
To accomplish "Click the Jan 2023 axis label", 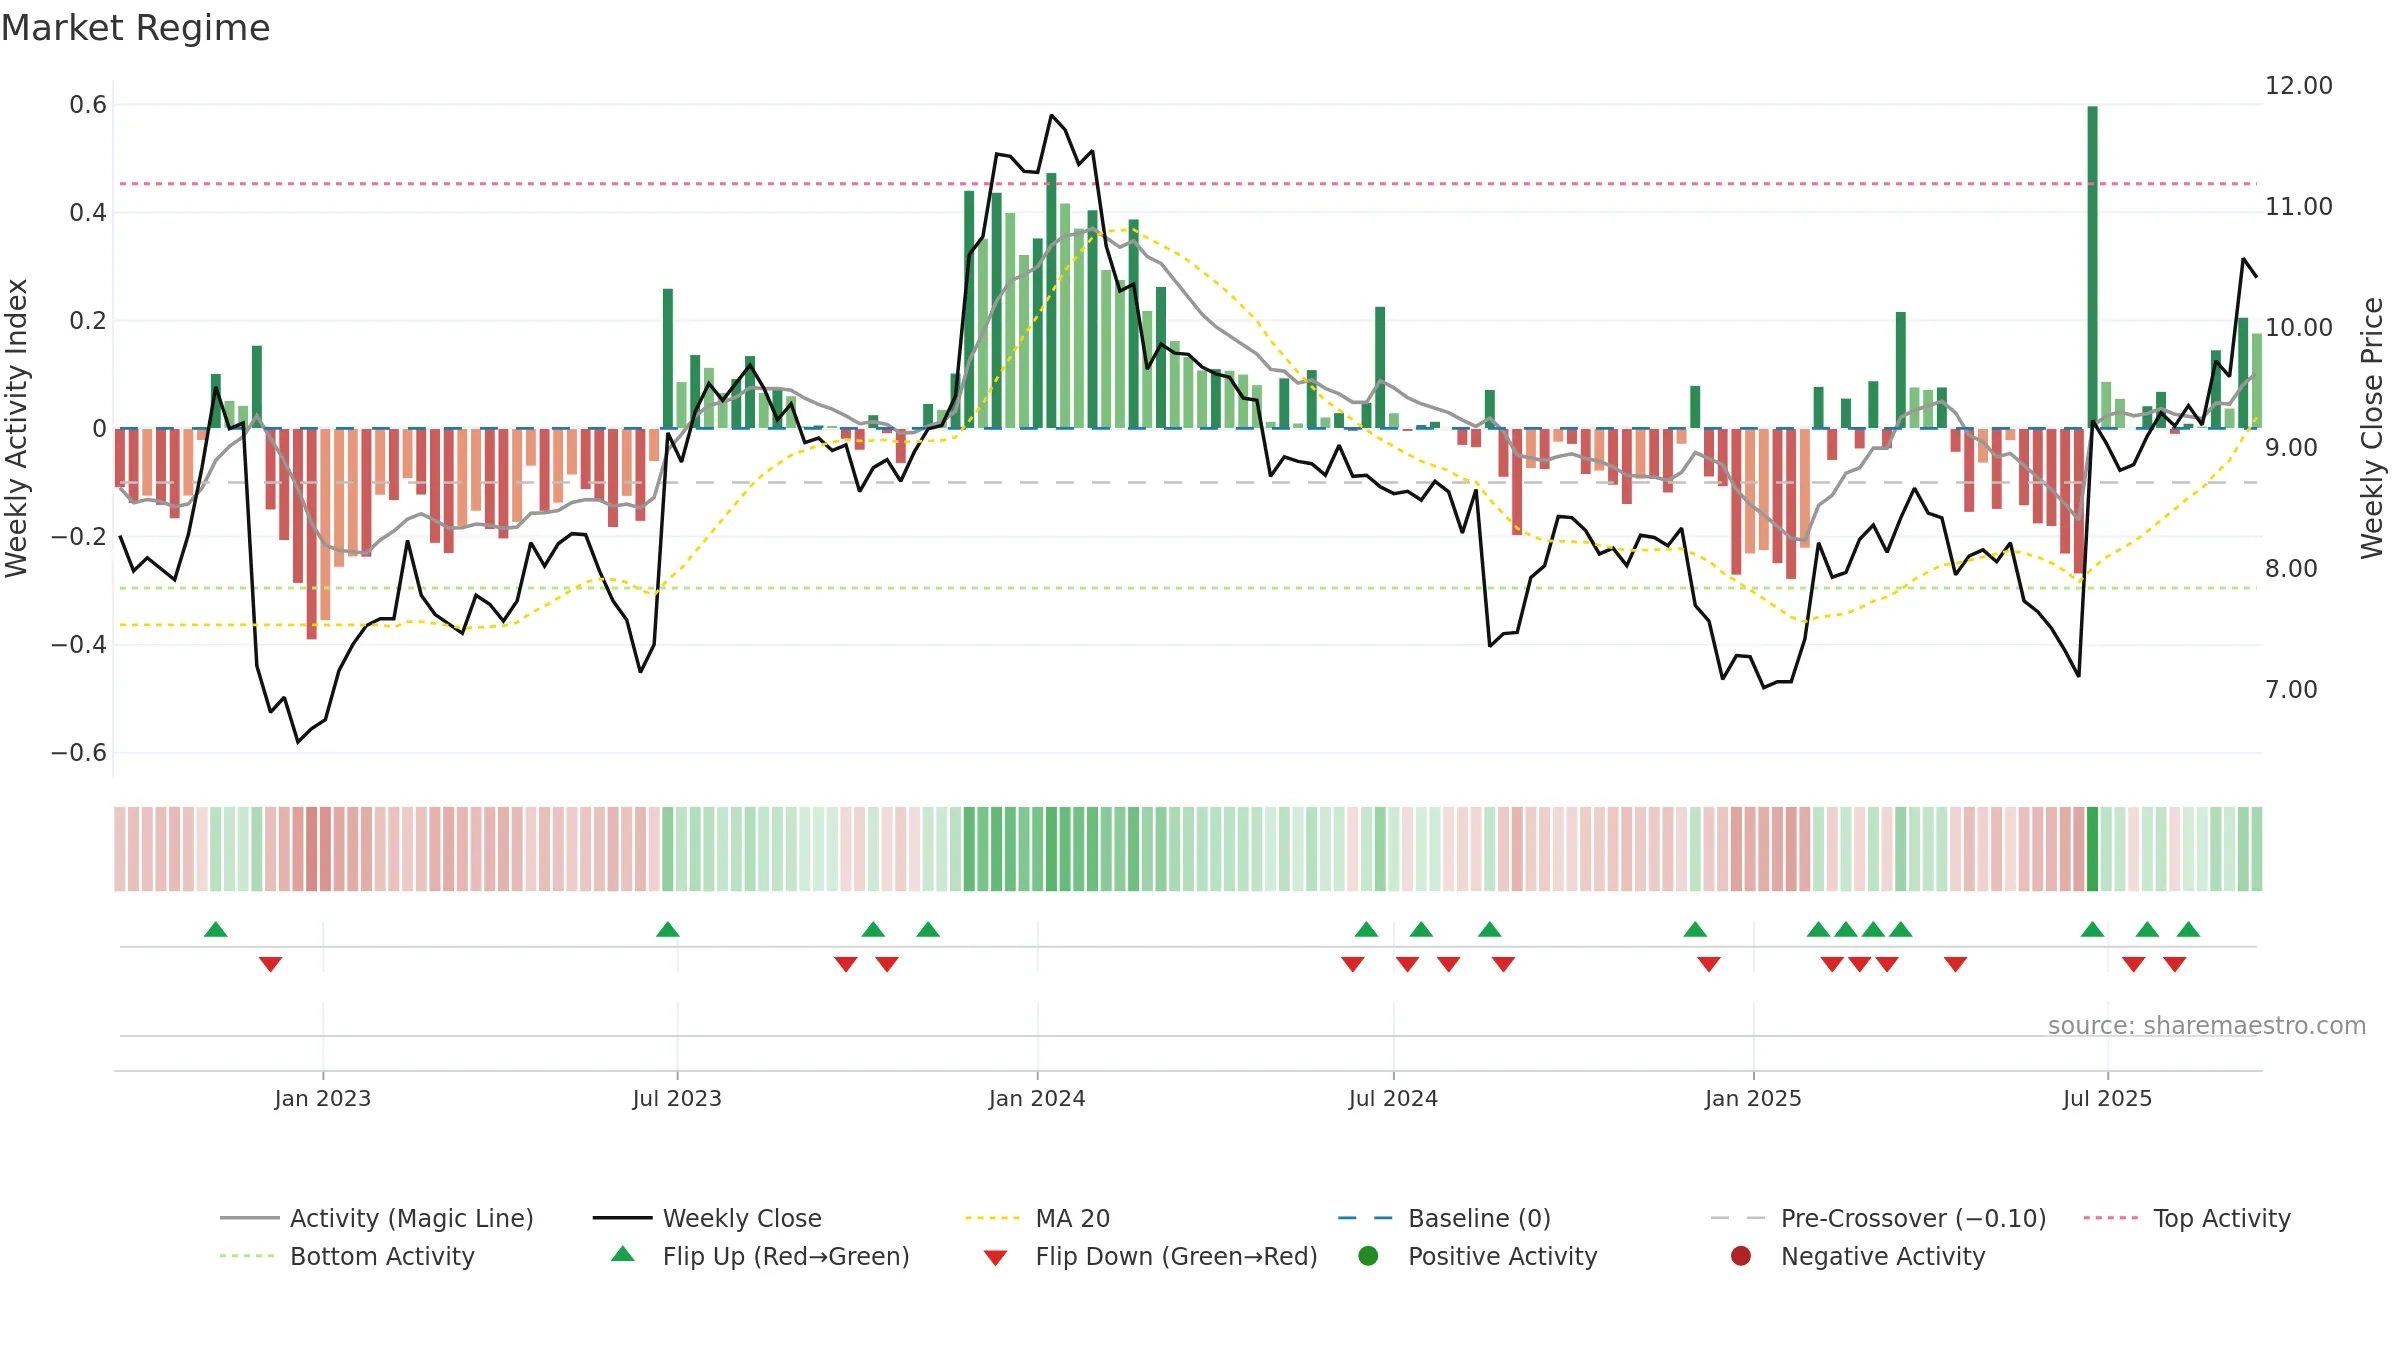I will (323, 1098).
